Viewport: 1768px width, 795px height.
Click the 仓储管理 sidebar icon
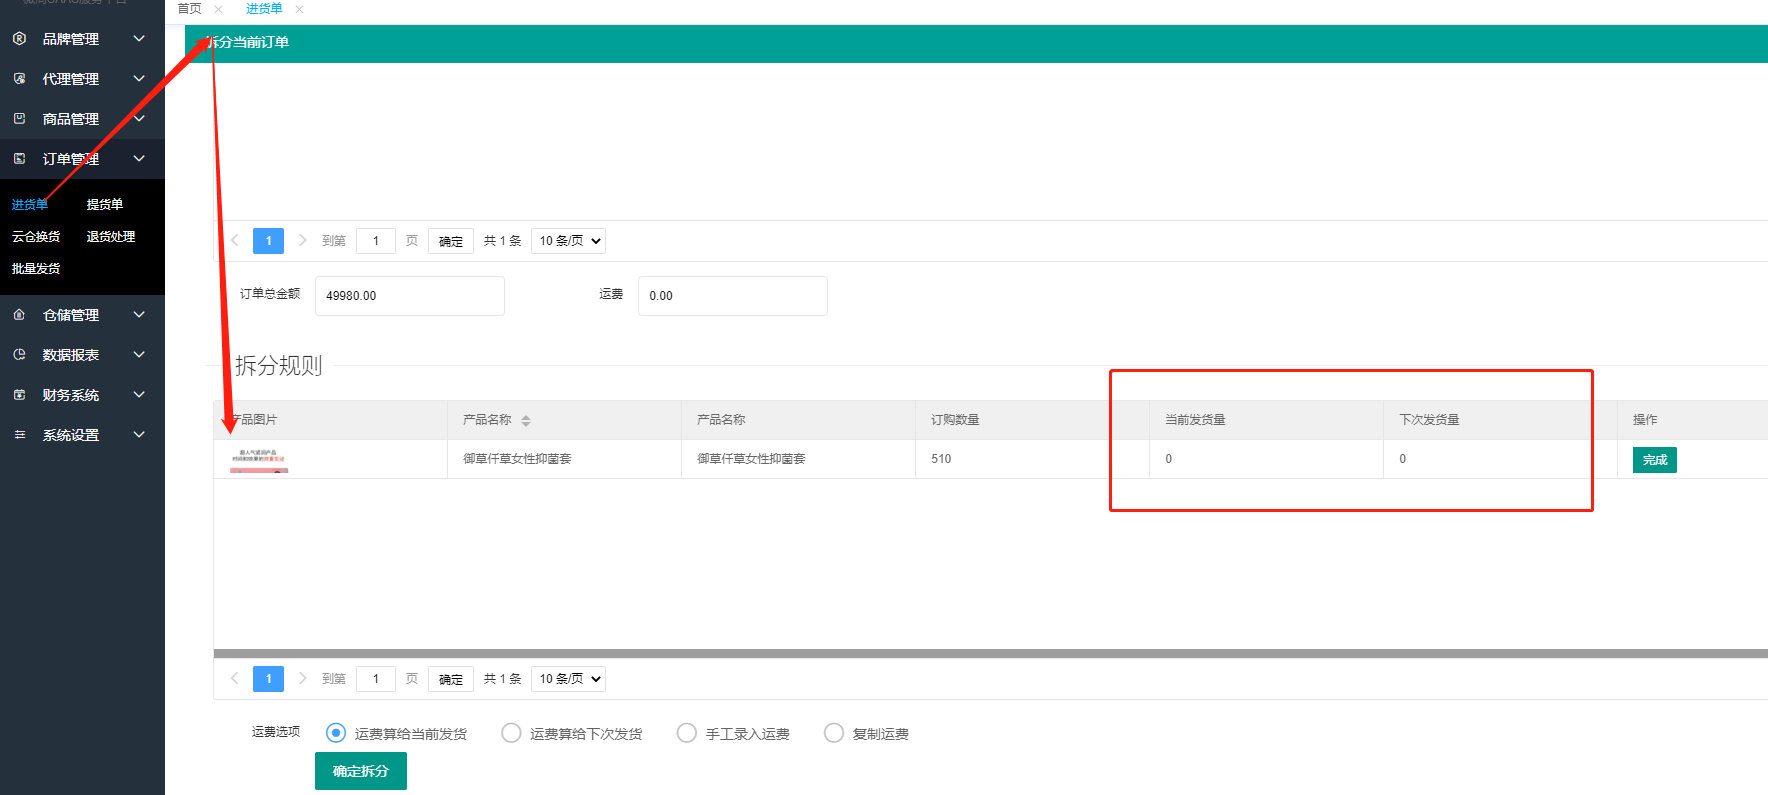(19, 314)
